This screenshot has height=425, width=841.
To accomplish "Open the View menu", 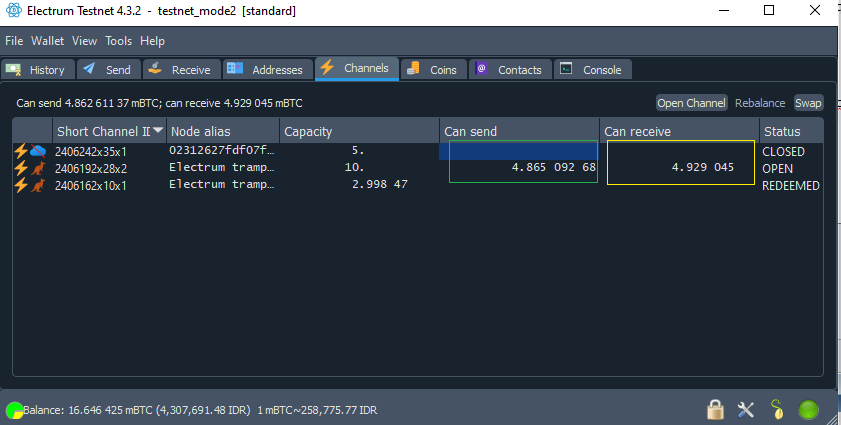I will coord(84,41).
